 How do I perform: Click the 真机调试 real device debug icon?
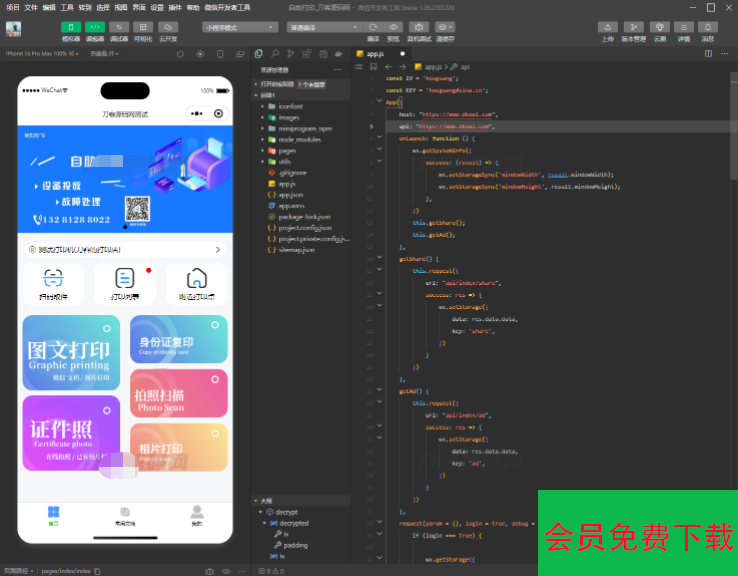419,27
